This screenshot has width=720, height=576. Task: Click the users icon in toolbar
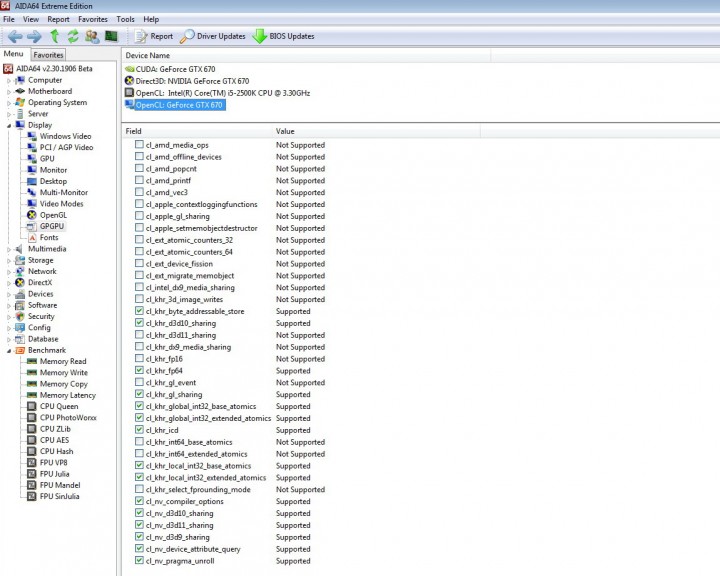coord(92,36)
